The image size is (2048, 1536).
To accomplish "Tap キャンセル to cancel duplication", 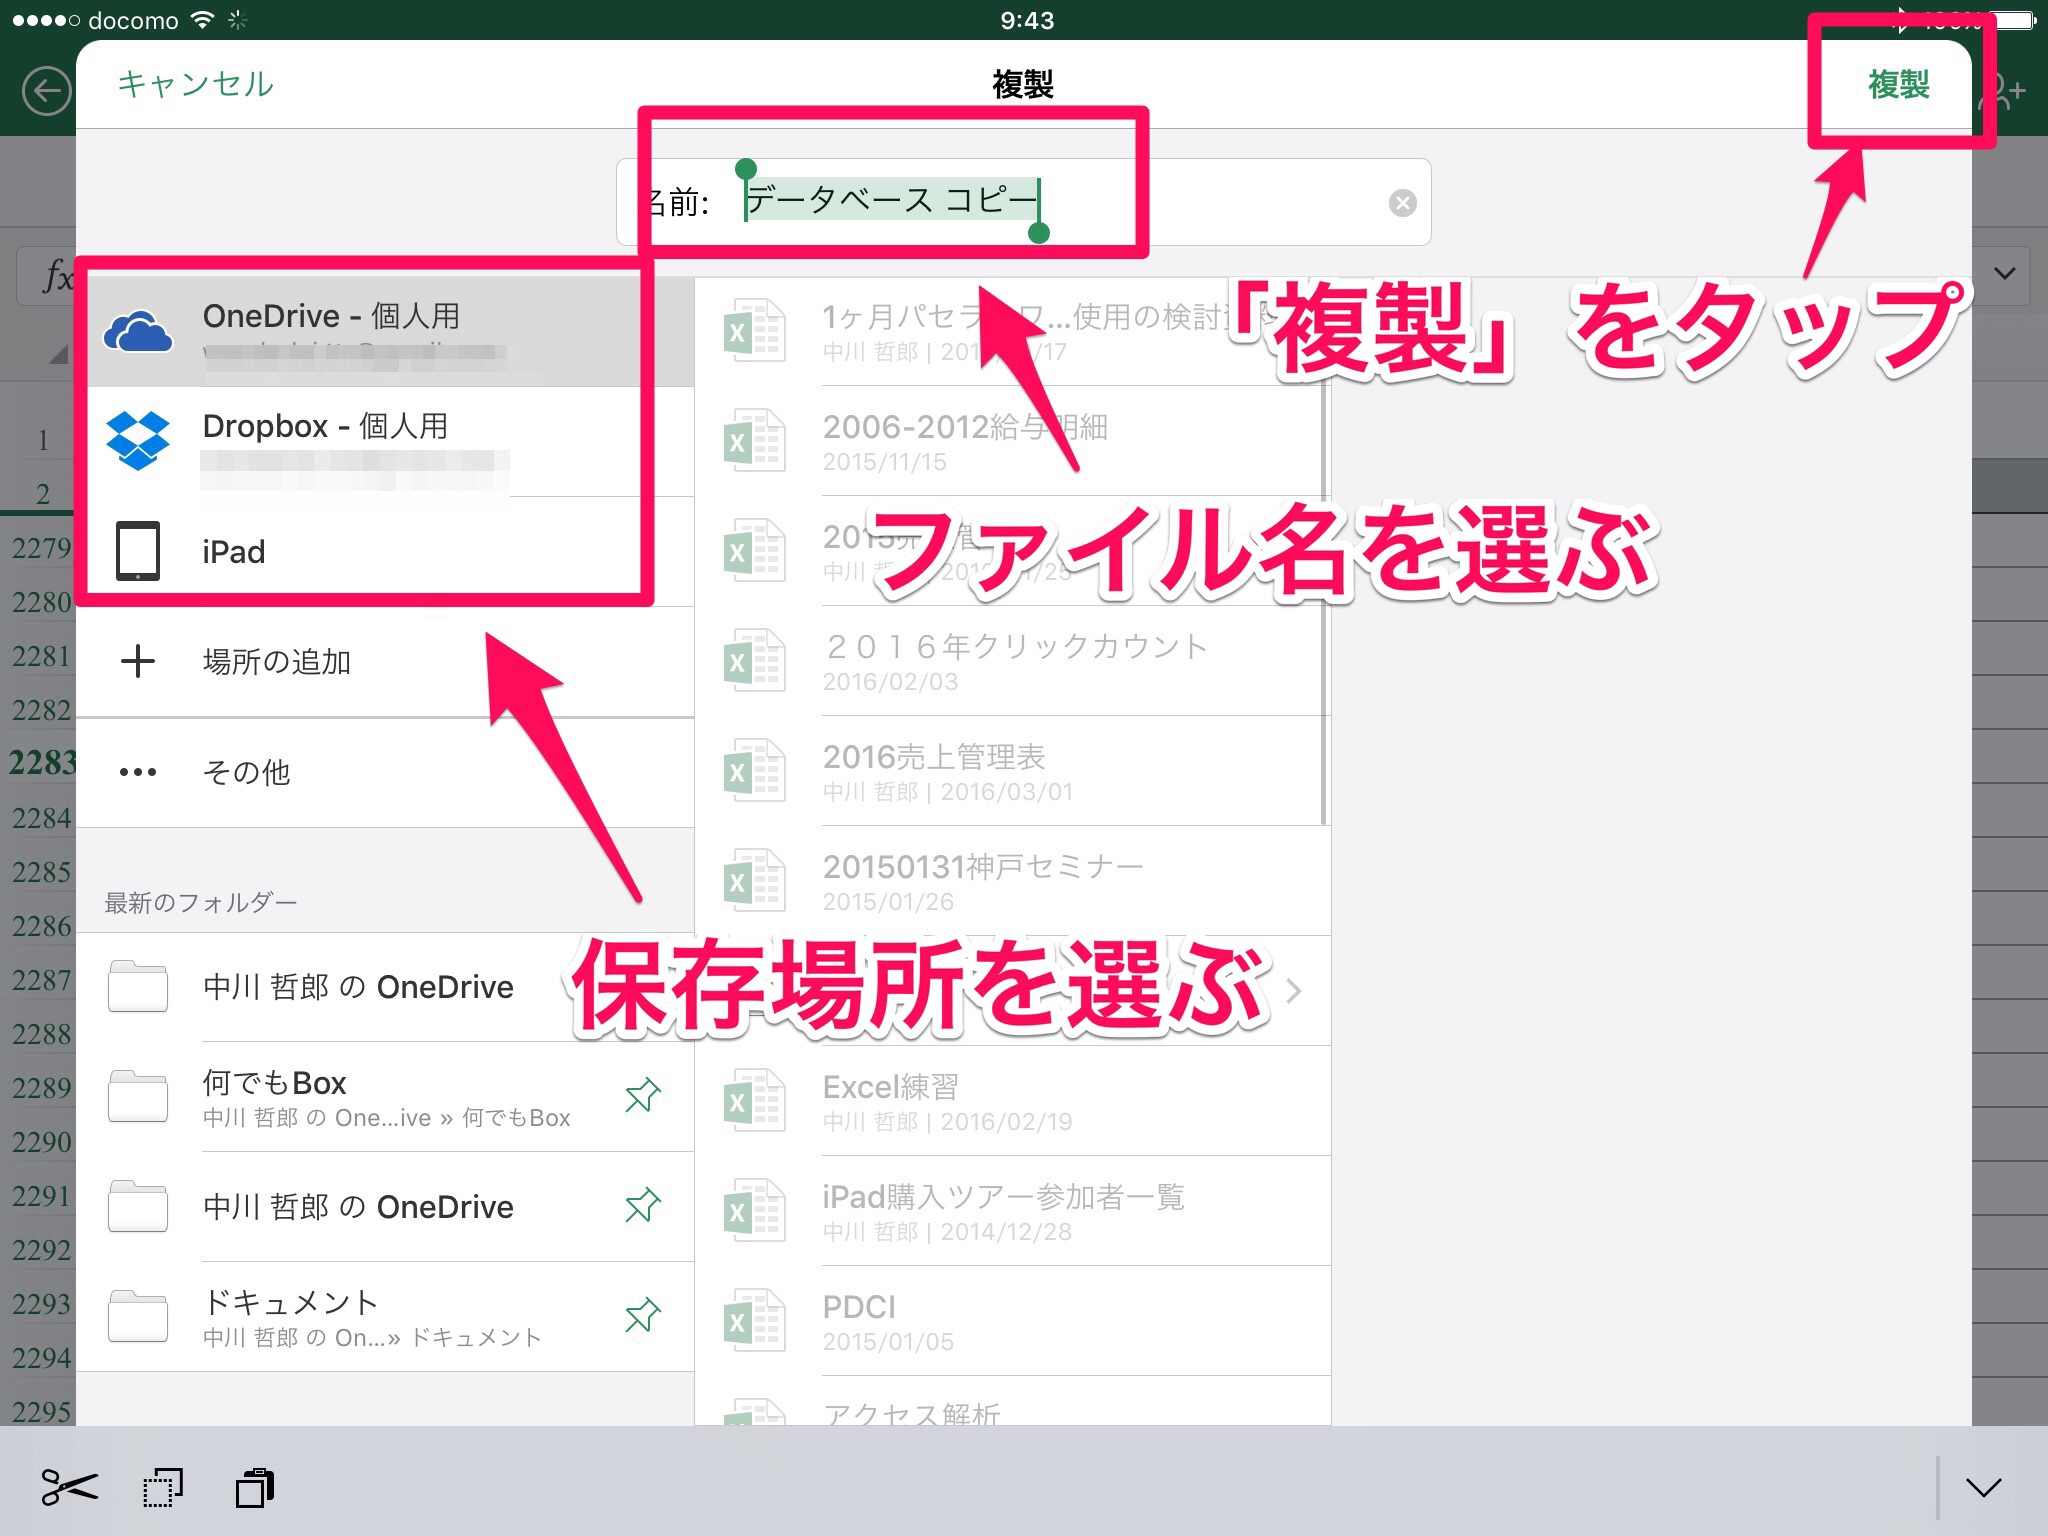I will (x=195, y=84).
